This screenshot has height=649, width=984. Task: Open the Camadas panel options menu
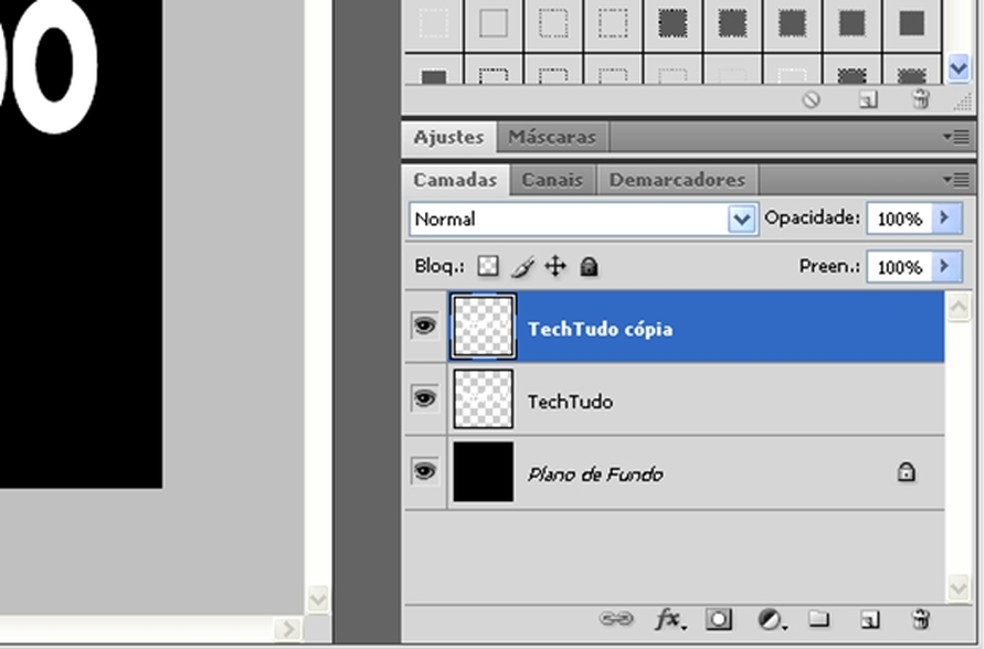(x=958, y=180)
